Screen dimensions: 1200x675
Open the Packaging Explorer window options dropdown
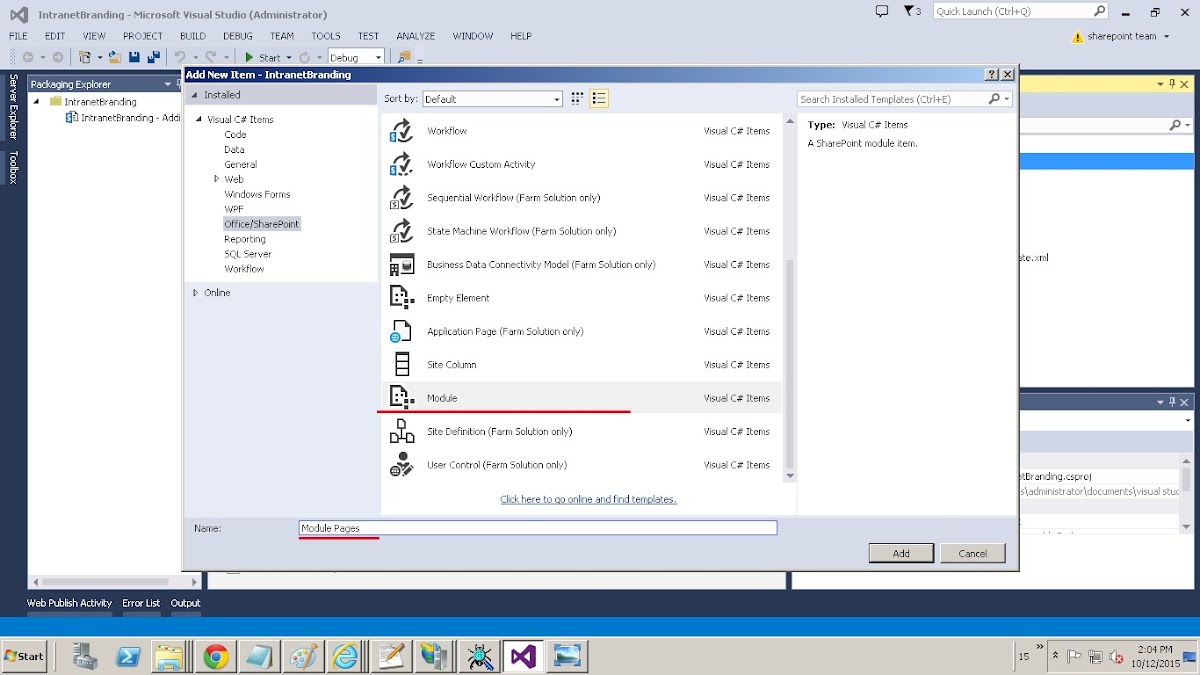pos(168,84)
